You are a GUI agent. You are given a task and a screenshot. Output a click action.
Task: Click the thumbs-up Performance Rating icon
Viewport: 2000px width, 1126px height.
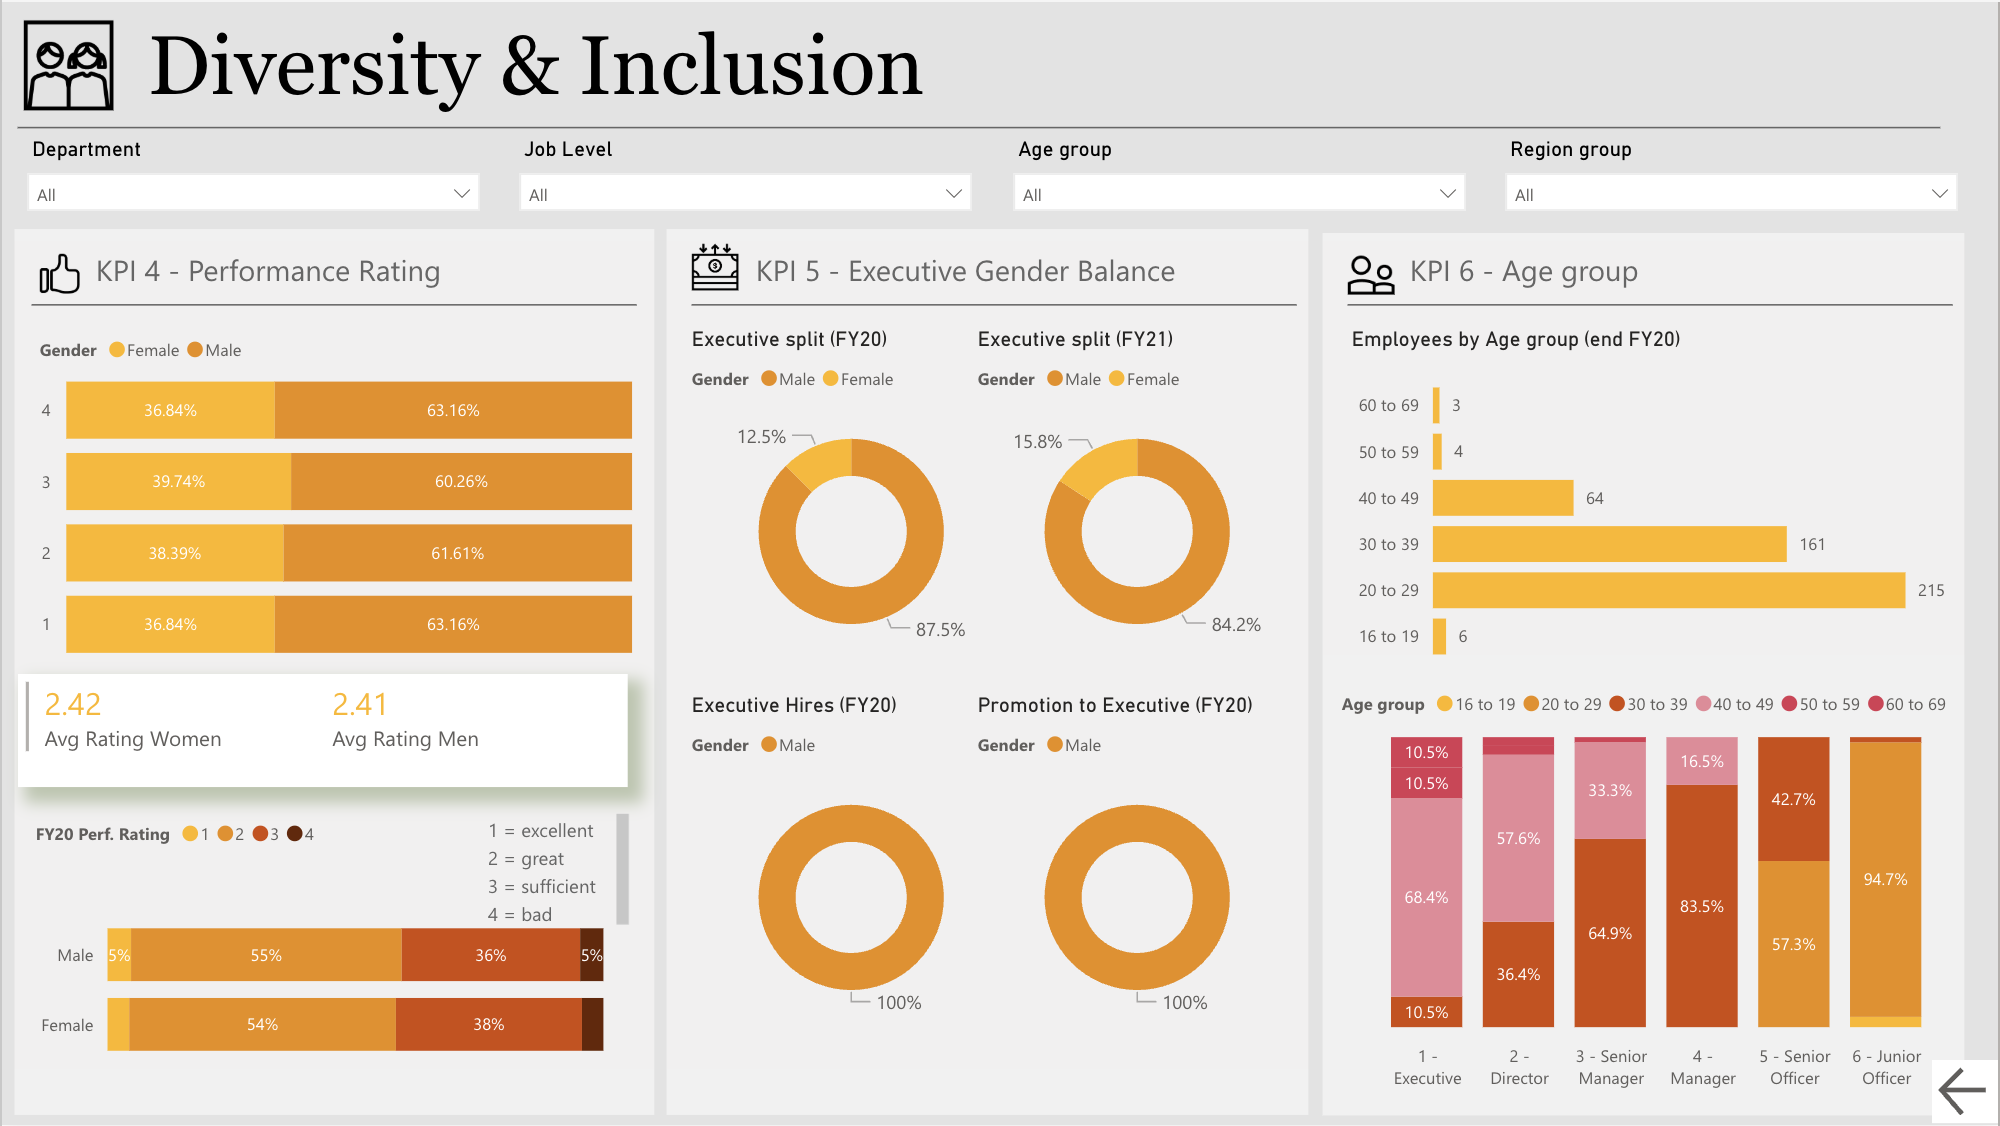point(59,273)
